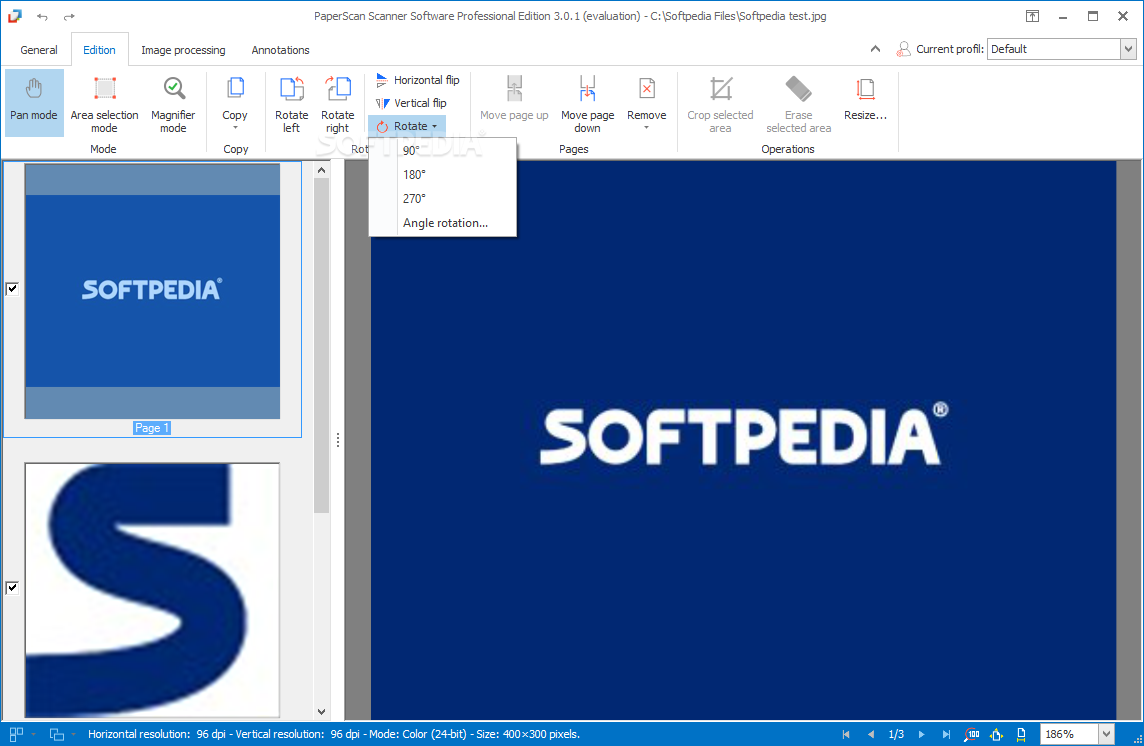
Task: Click the thumbnail panel scrollbar thumb
Action: tap(322, 345)
